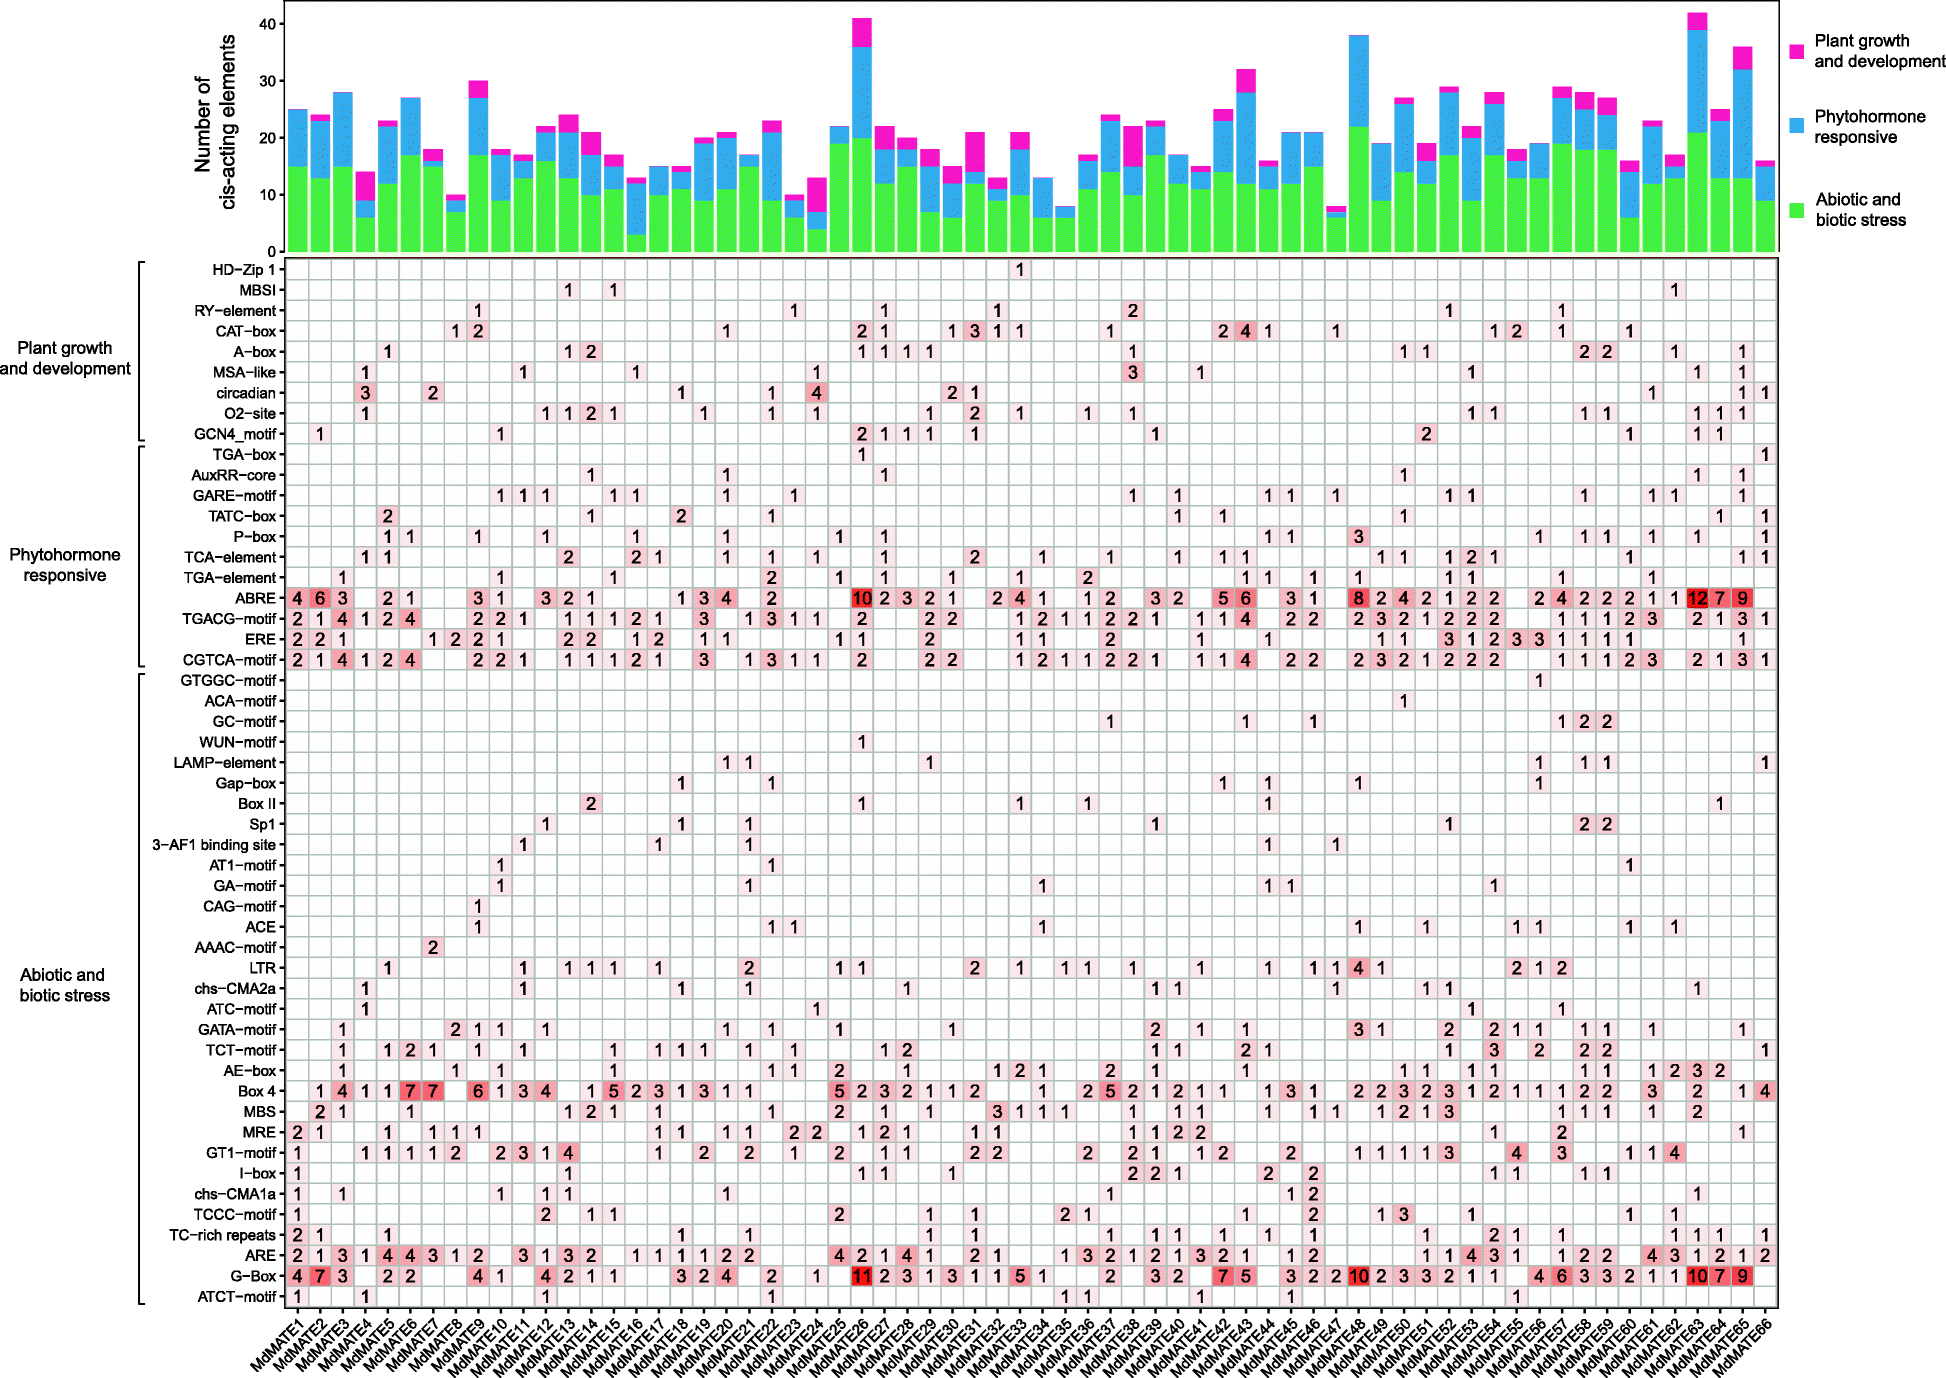Click the 'circadian' row label
Image resolution: width=1946 pixels, height=1378 pixels.
pyautogui.click(x=245, y=393)
